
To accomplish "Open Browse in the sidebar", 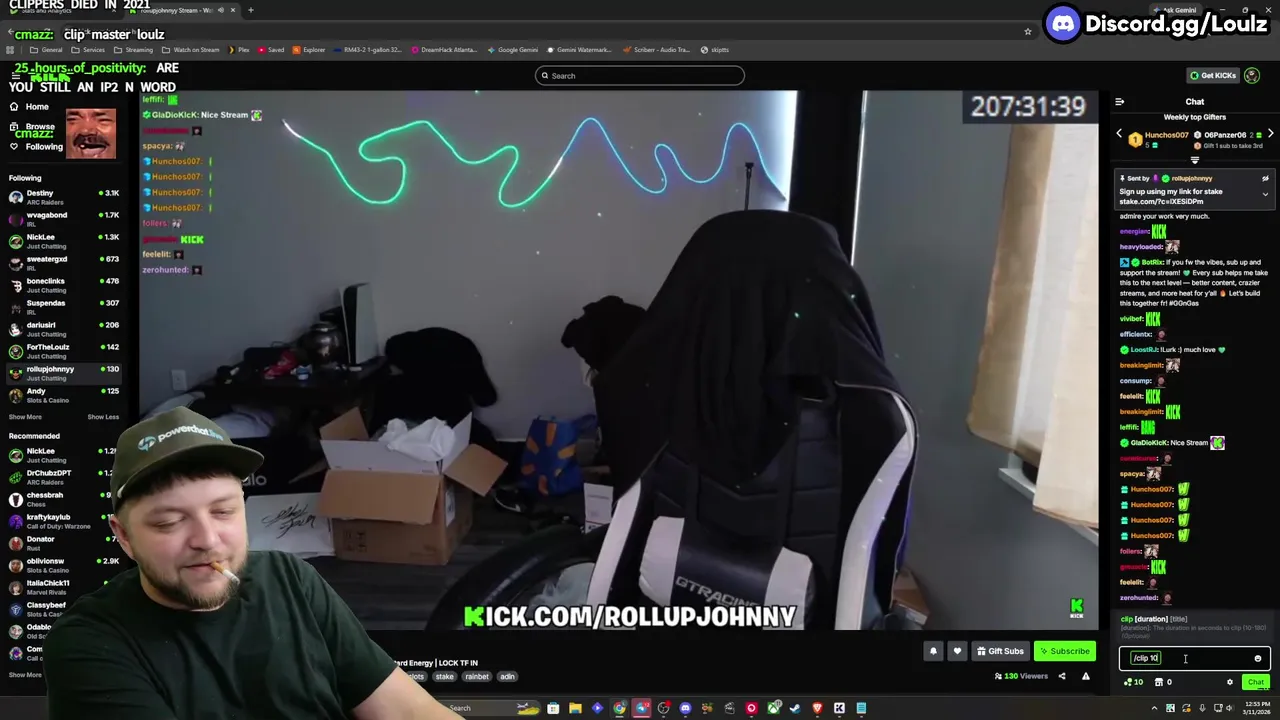I will (32, 127).
